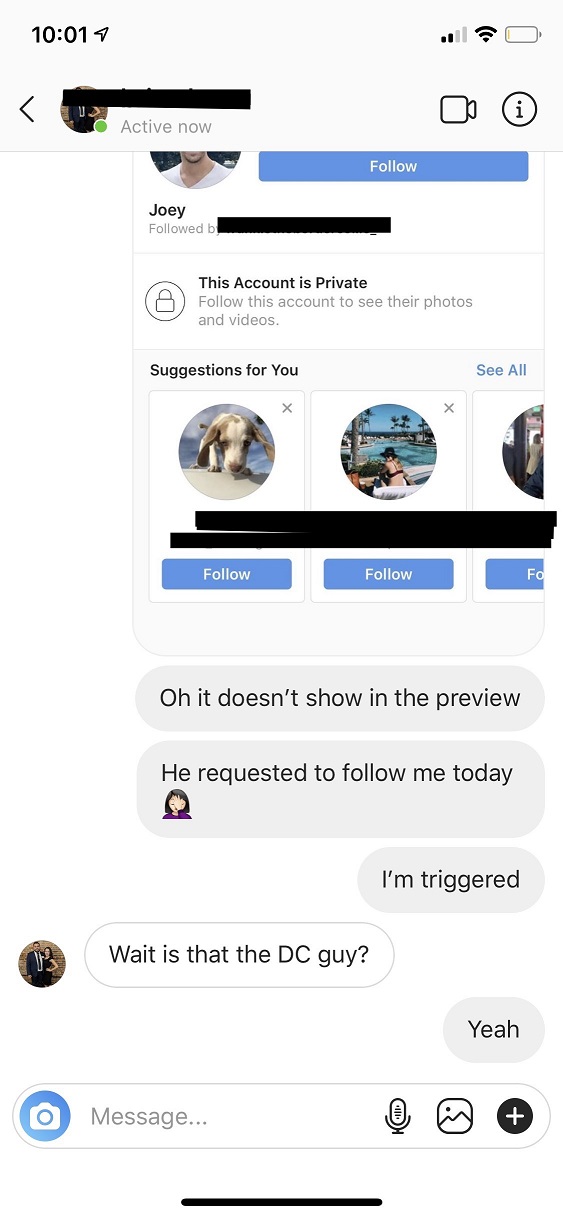Focus the Message... text field

coord(229,1116)
